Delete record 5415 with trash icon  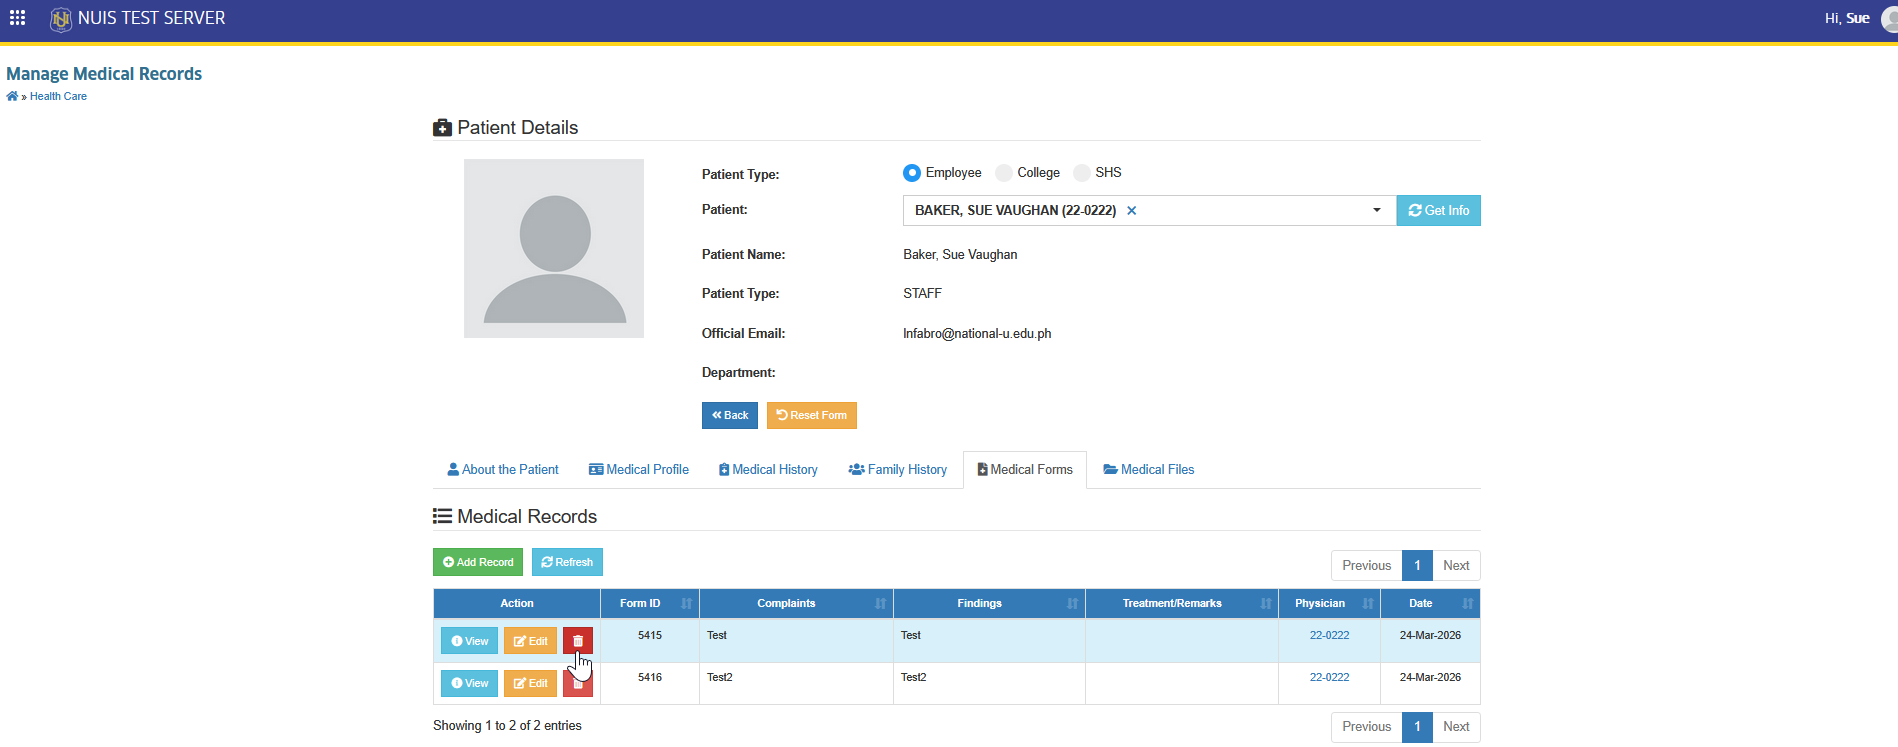(x=578, y=641)
